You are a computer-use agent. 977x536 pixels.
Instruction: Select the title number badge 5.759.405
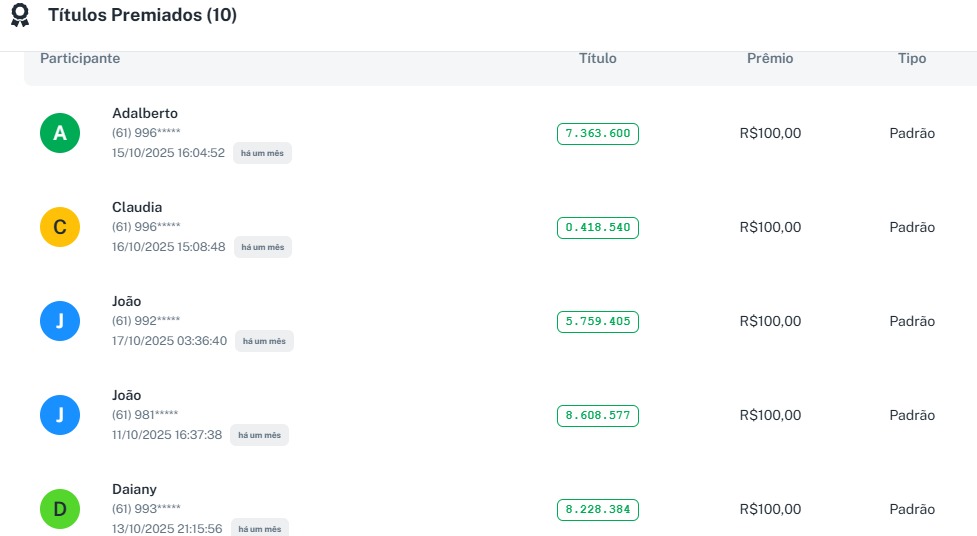598,321
